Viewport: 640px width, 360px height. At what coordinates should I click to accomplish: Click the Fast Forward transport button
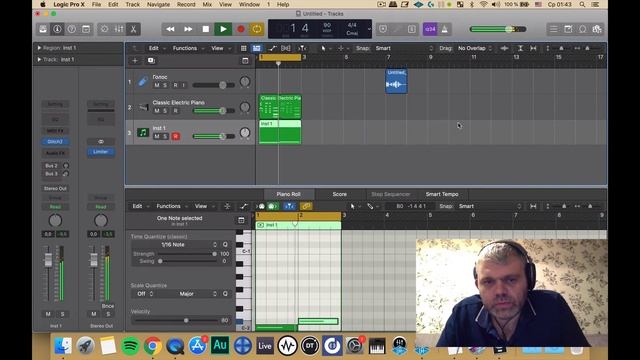click(x=188, y=29)
